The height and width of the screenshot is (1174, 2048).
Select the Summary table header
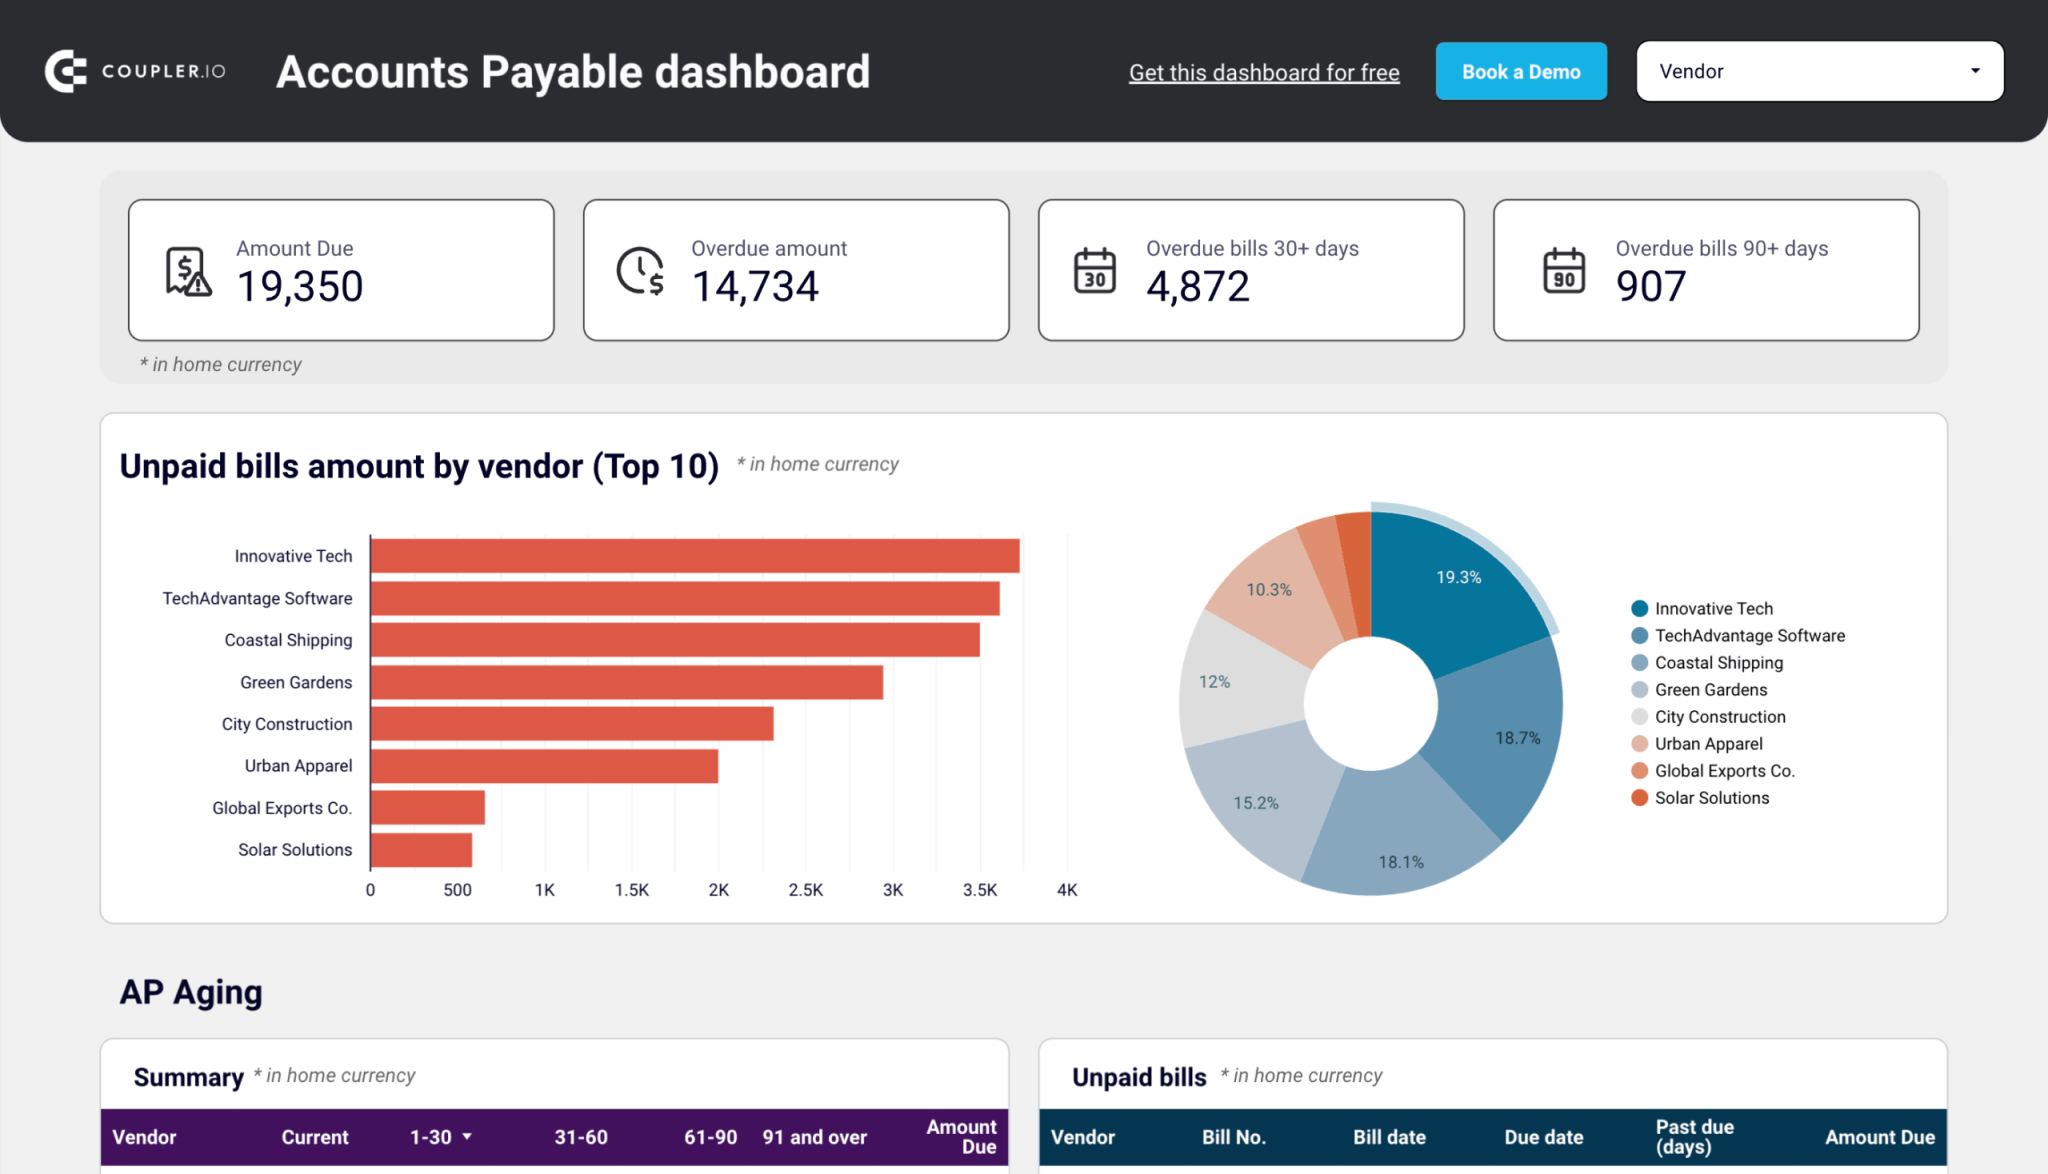(189, 1076)
